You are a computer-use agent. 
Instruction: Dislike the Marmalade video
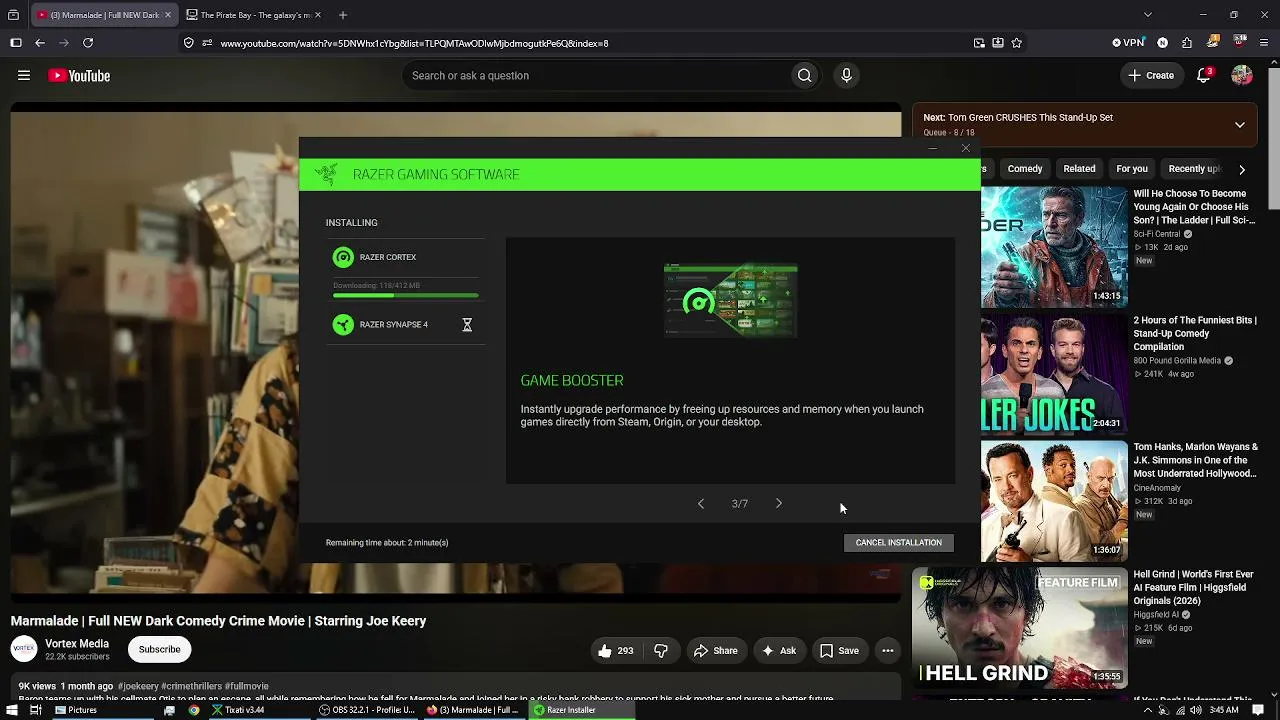click(x=661, y=651)
